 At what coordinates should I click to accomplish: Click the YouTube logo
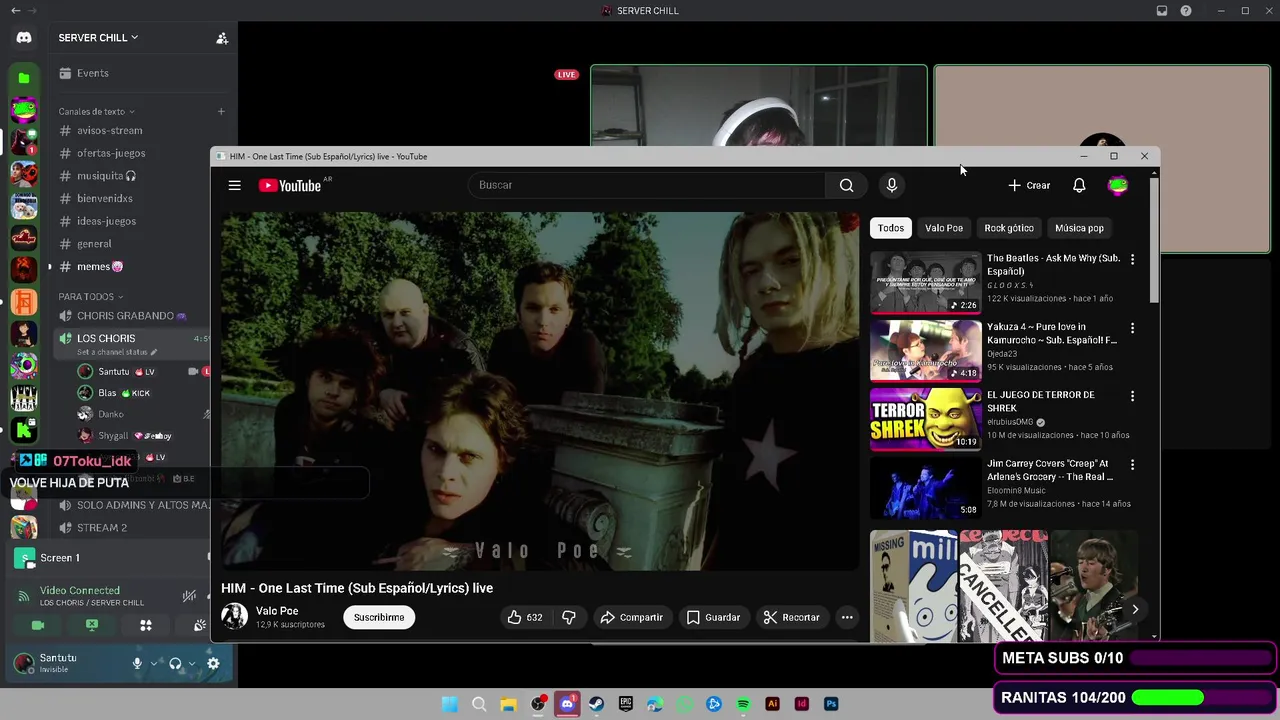click(290, 185)
